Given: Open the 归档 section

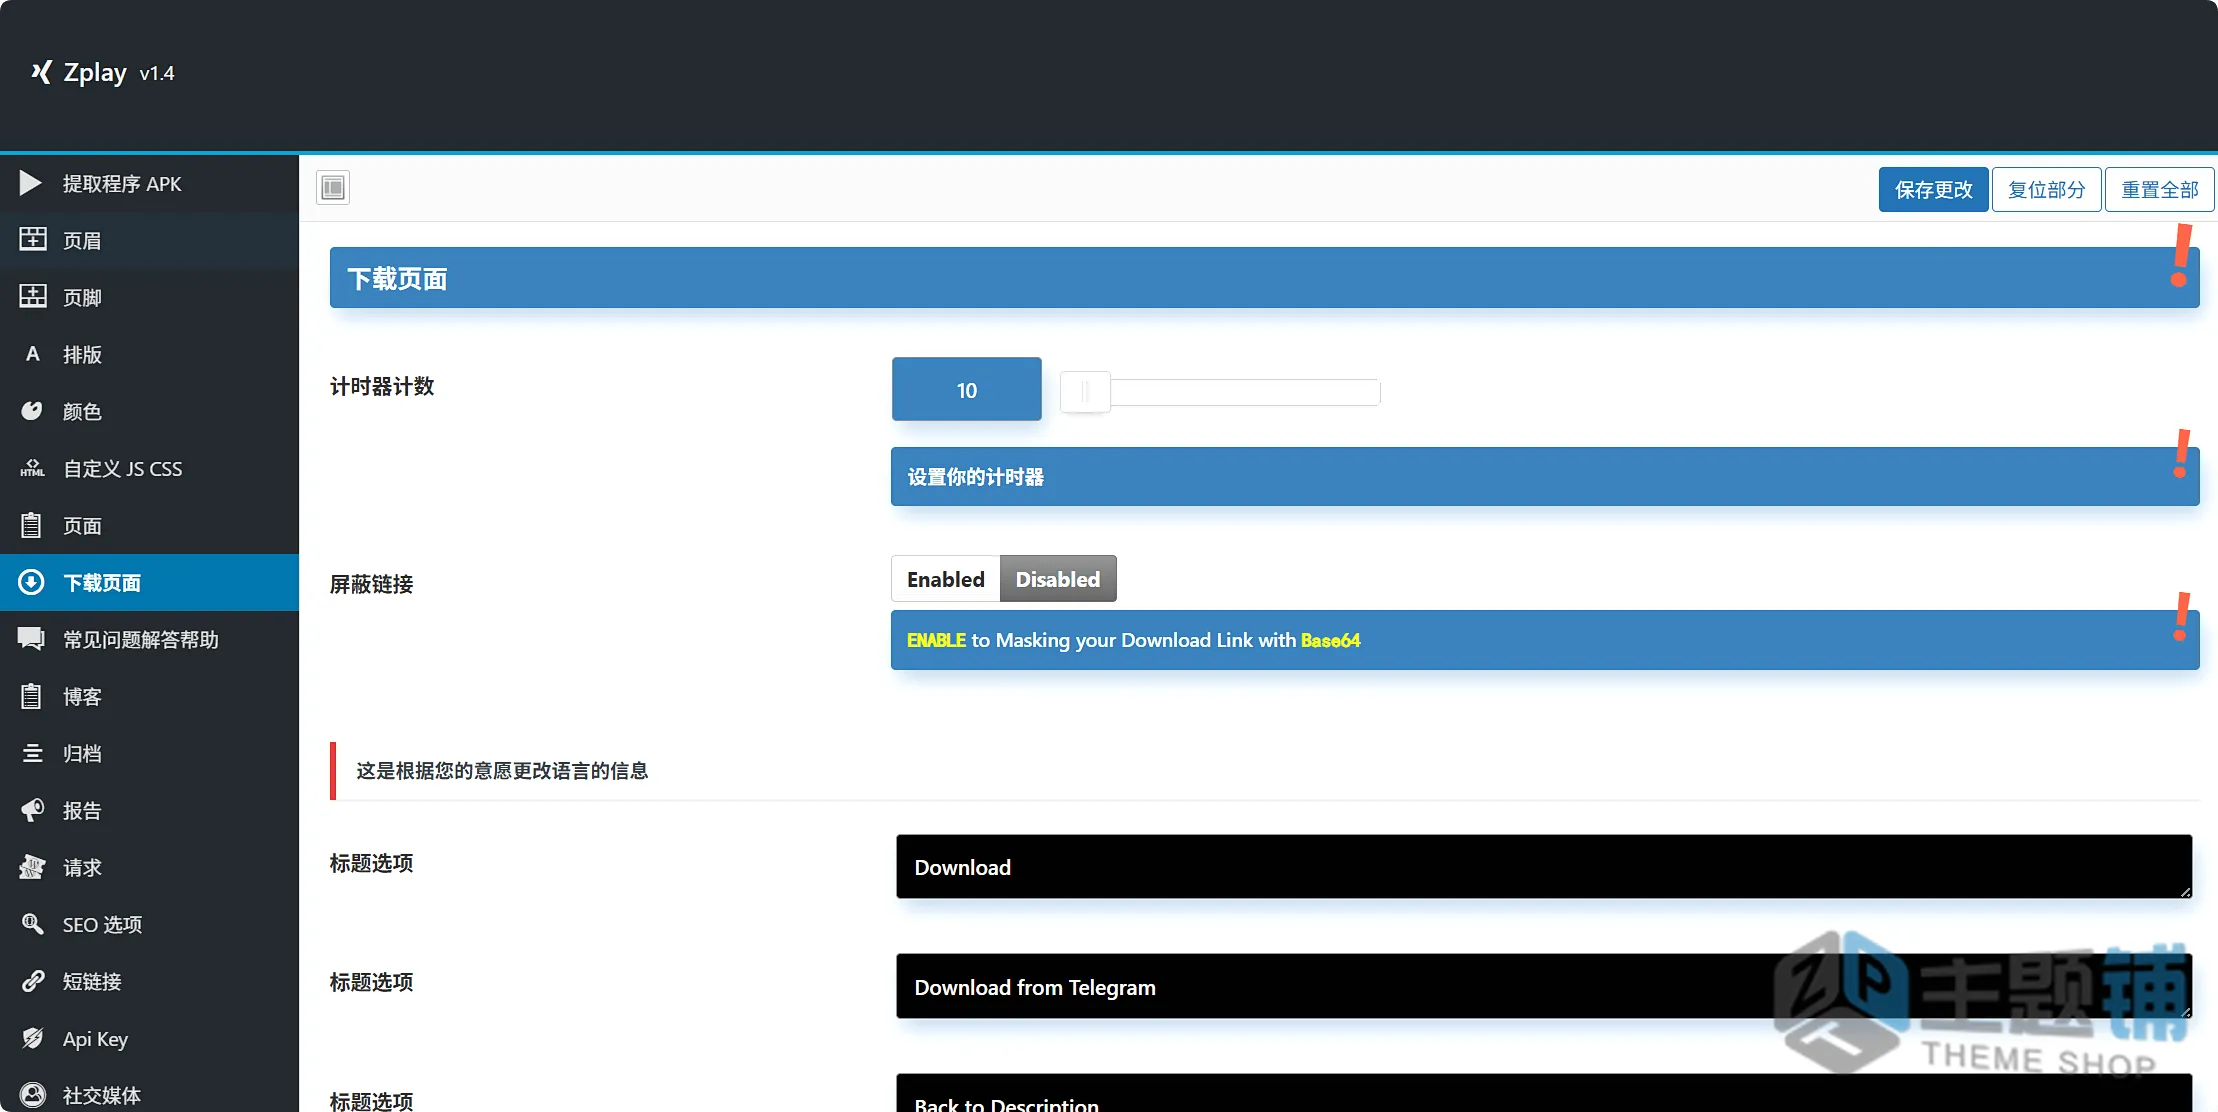Looking at the screenshot, I should [x=150, y=753].
